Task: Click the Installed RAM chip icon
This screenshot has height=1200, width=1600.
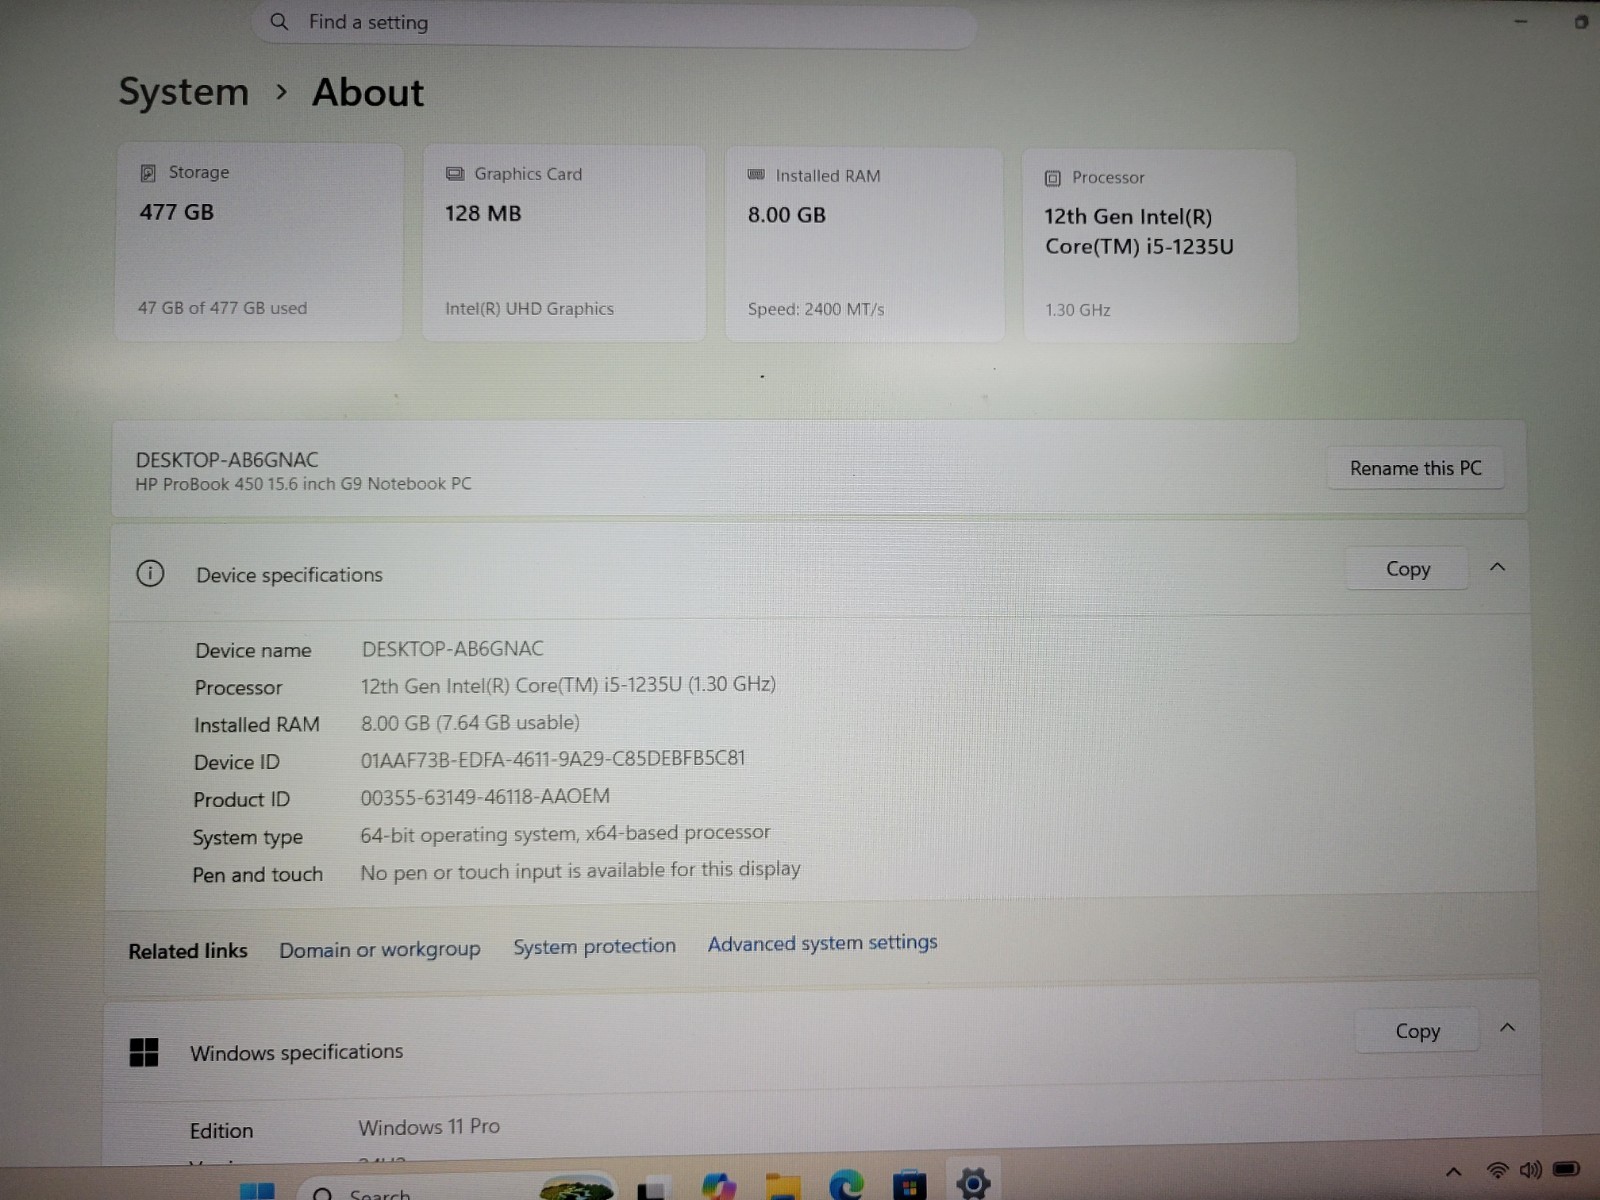Action: tap(756, 175)
